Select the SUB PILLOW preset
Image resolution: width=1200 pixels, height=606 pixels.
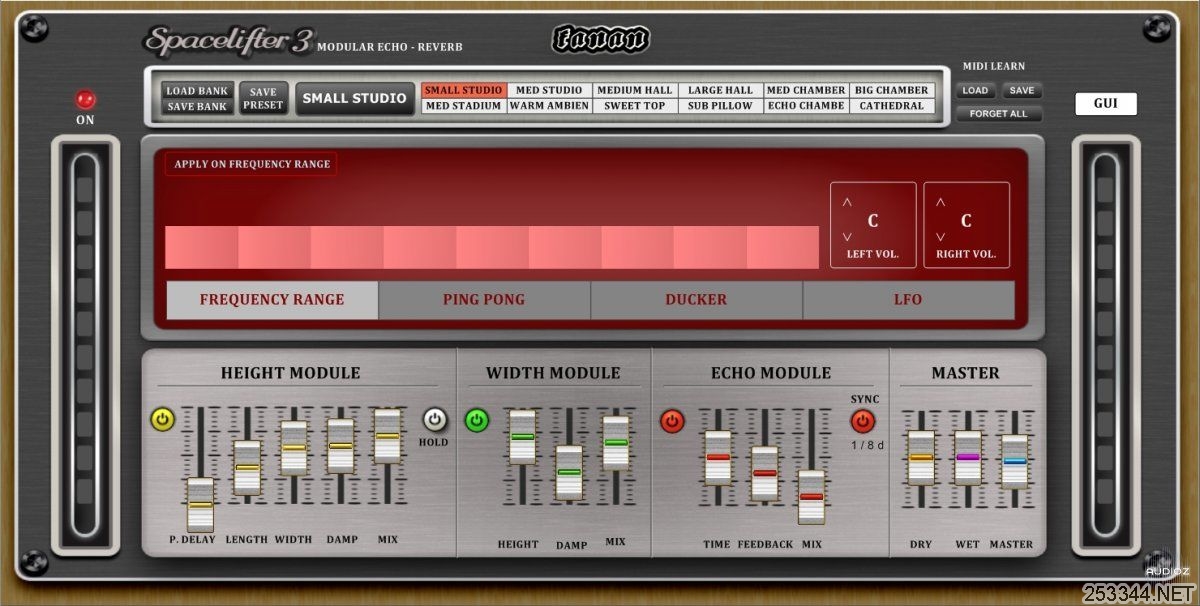[720, 105]
